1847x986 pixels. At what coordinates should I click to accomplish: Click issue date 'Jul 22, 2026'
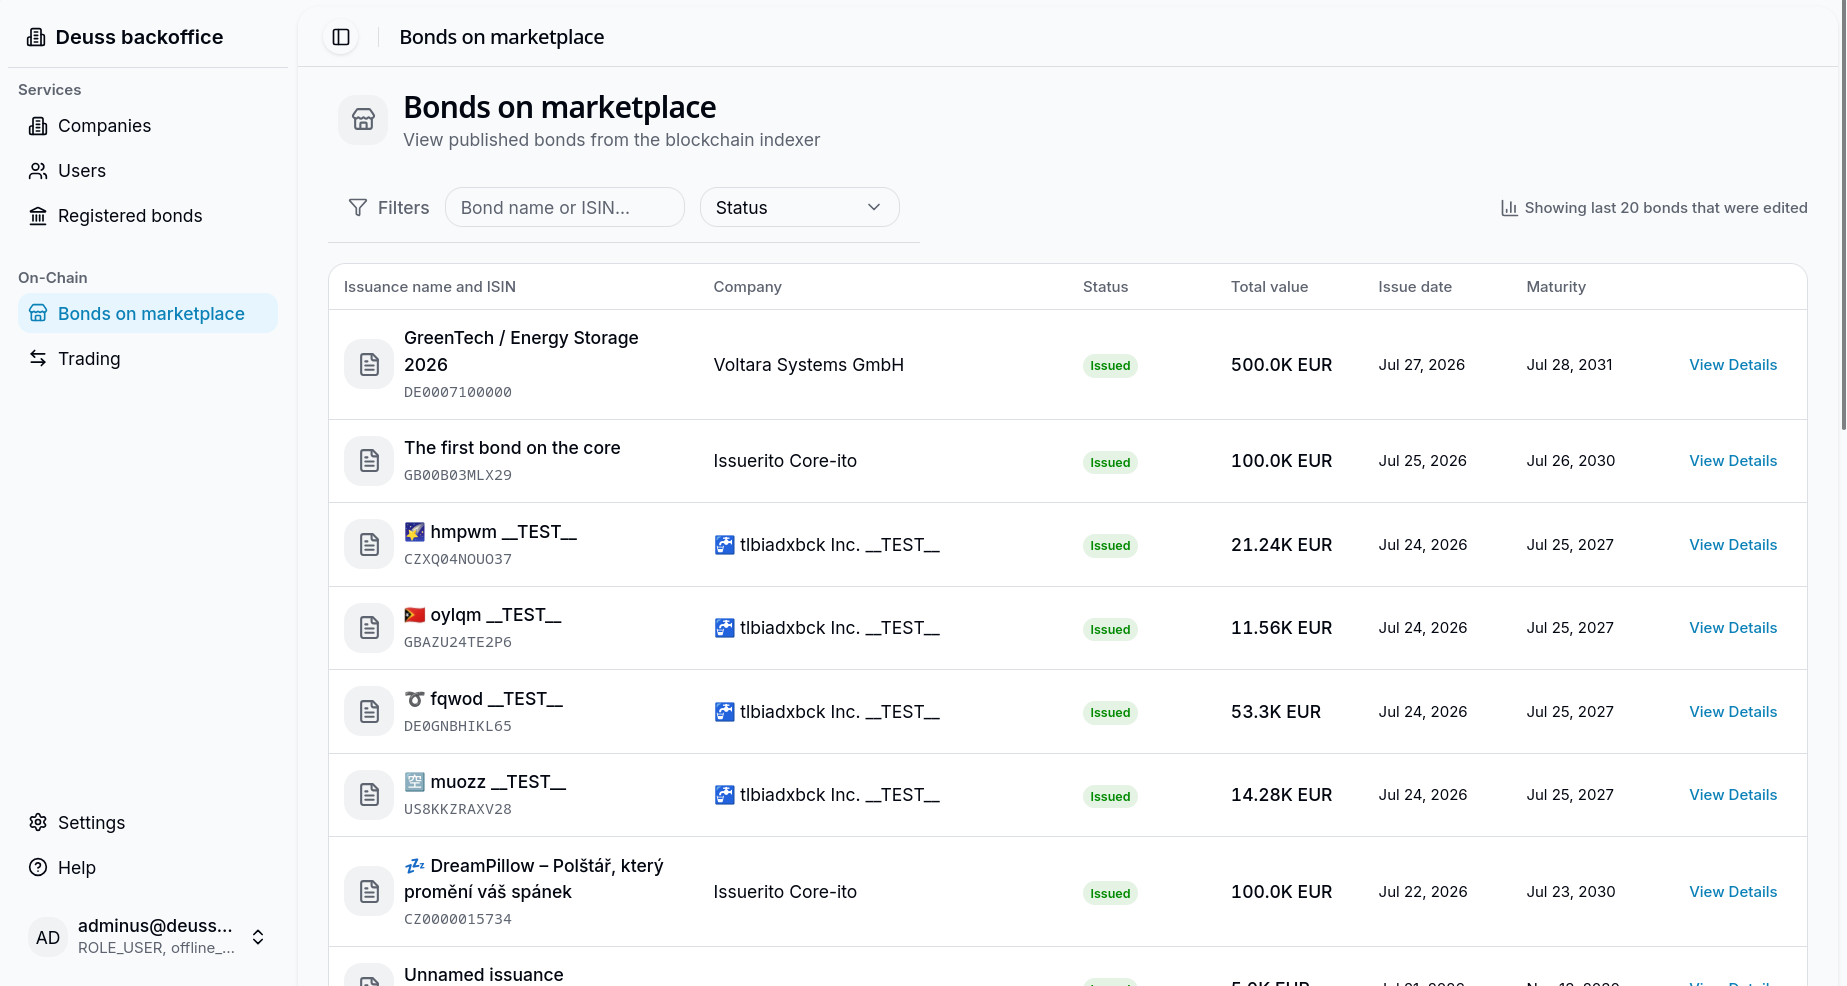(x=1423, y=892)
